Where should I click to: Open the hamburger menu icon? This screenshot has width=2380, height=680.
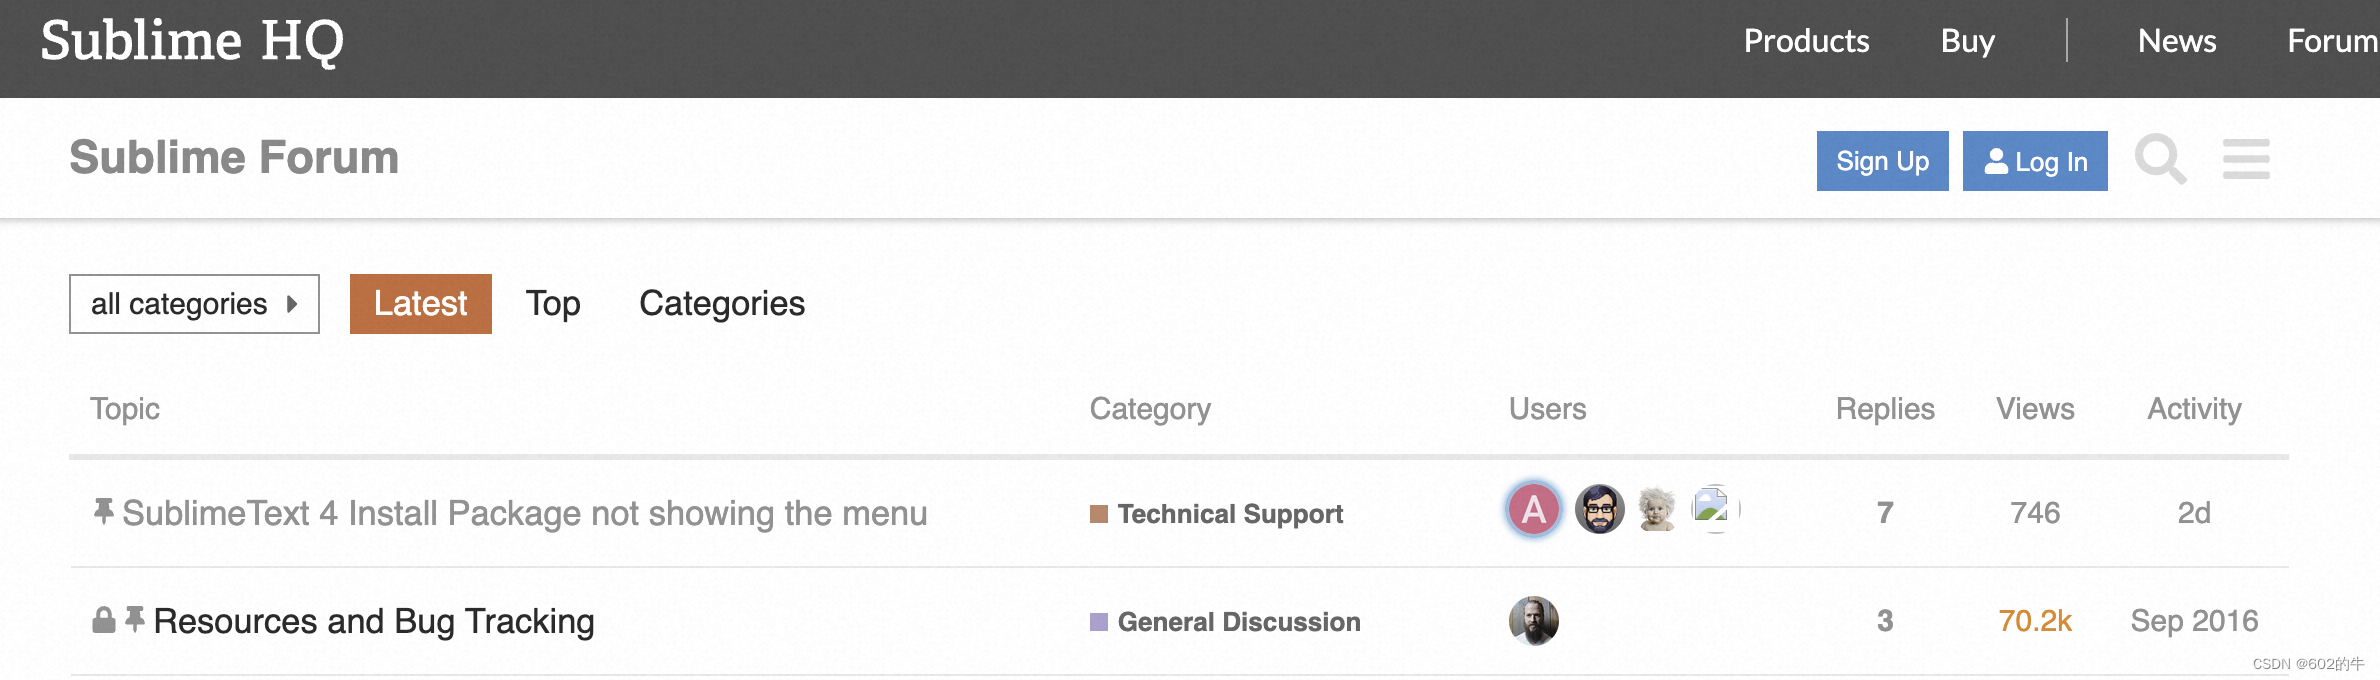click(x=2246, y=159)
